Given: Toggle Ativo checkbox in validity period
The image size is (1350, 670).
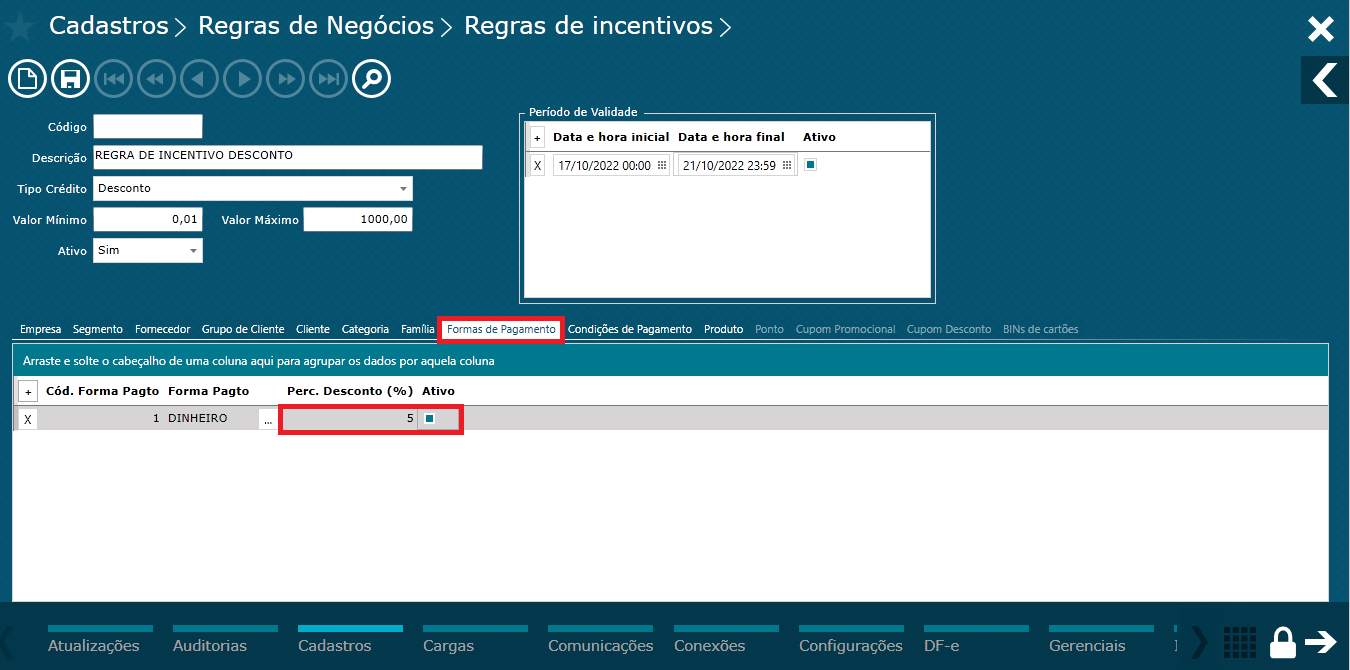Looking at the screenshot, I should pos(811,165).
